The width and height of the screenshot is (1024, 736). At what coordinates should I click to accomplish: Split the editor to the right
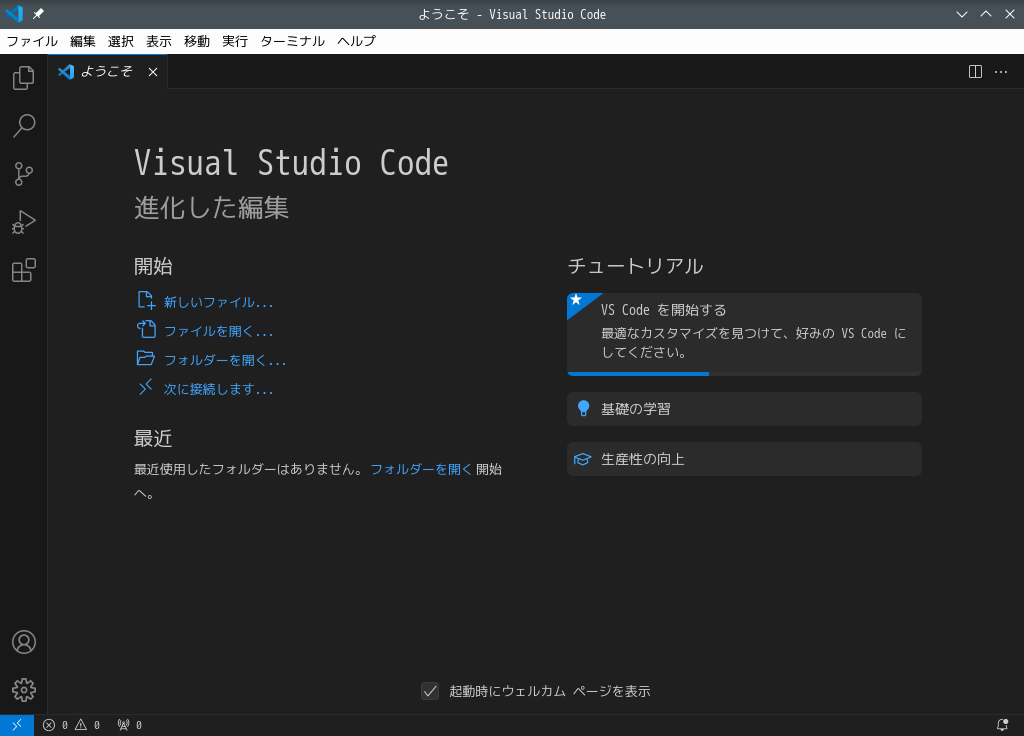click(x=975, y=72)
